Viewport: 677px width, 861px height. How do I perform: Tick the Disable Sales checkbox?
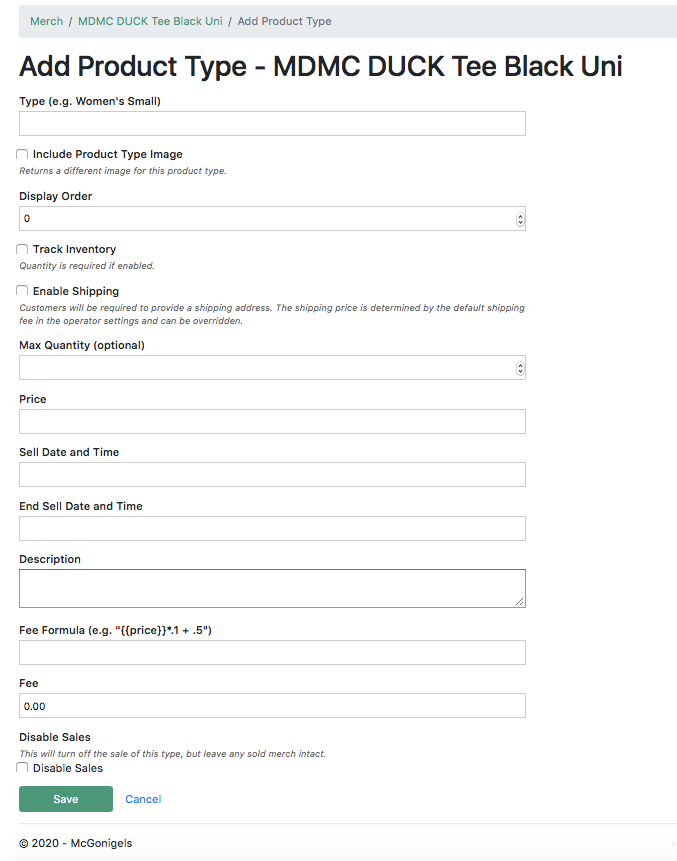pos(23,768)
